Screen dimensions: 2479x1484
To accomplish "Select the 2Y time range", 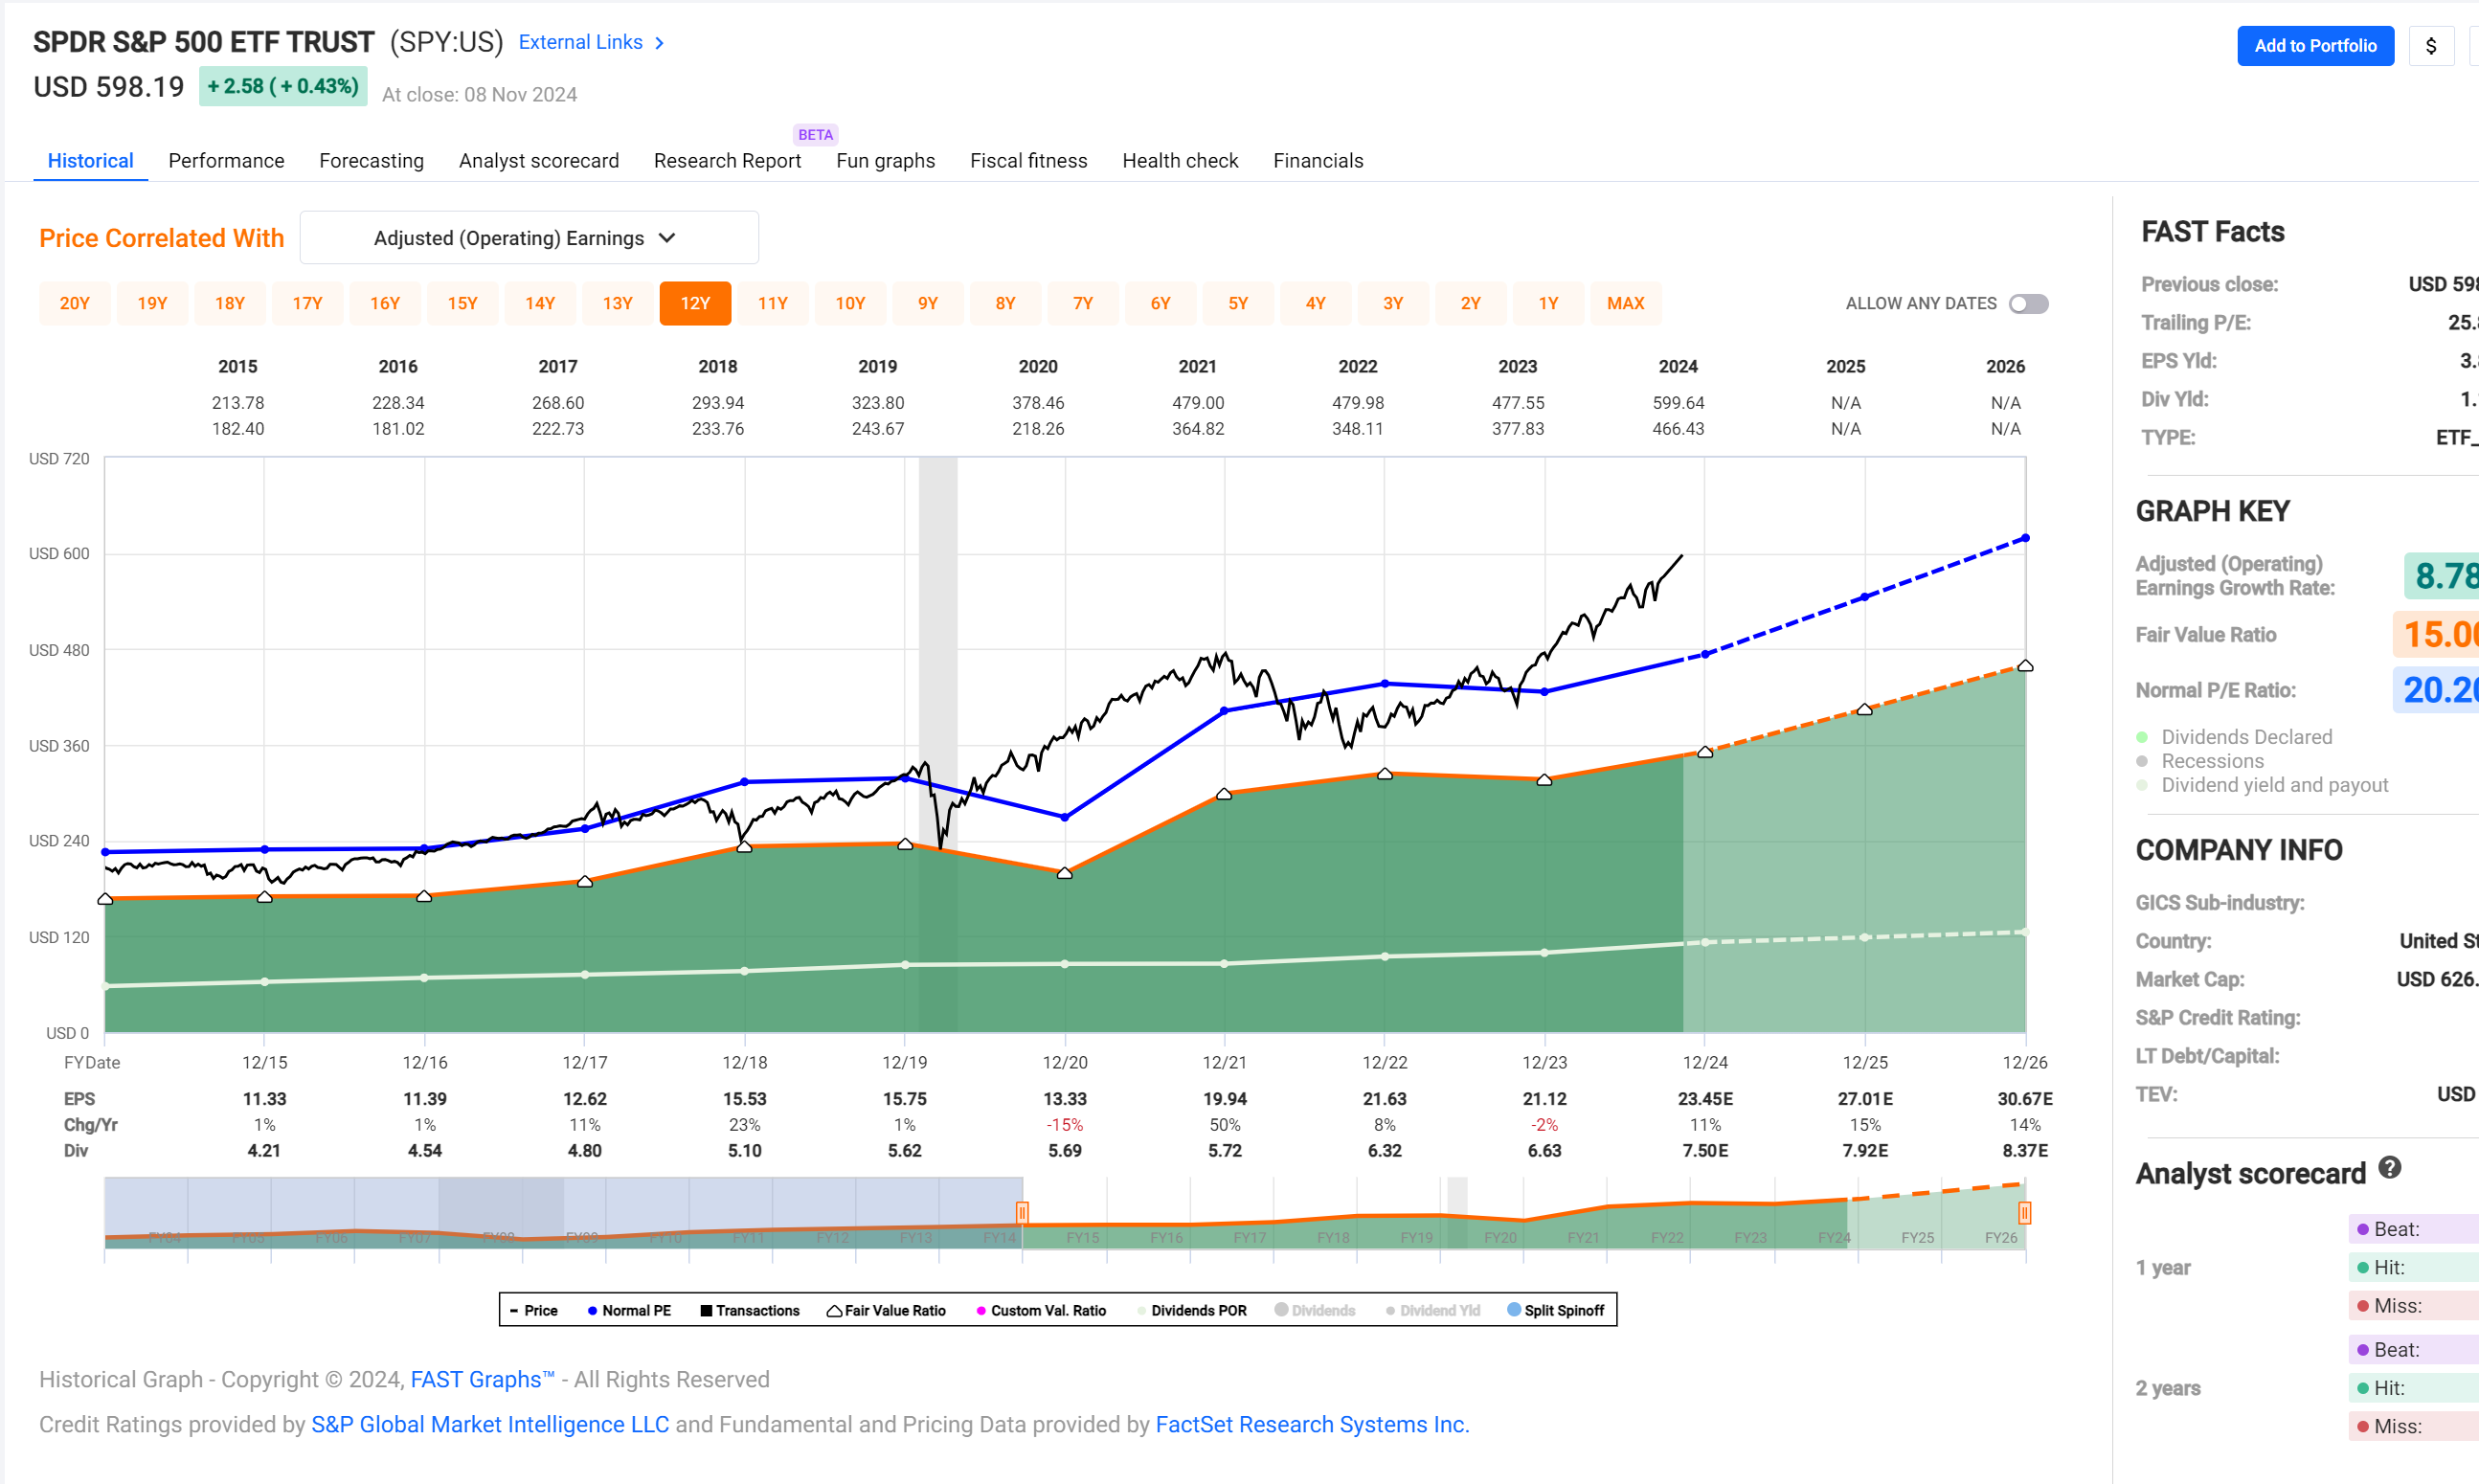I will point(1471,304).
